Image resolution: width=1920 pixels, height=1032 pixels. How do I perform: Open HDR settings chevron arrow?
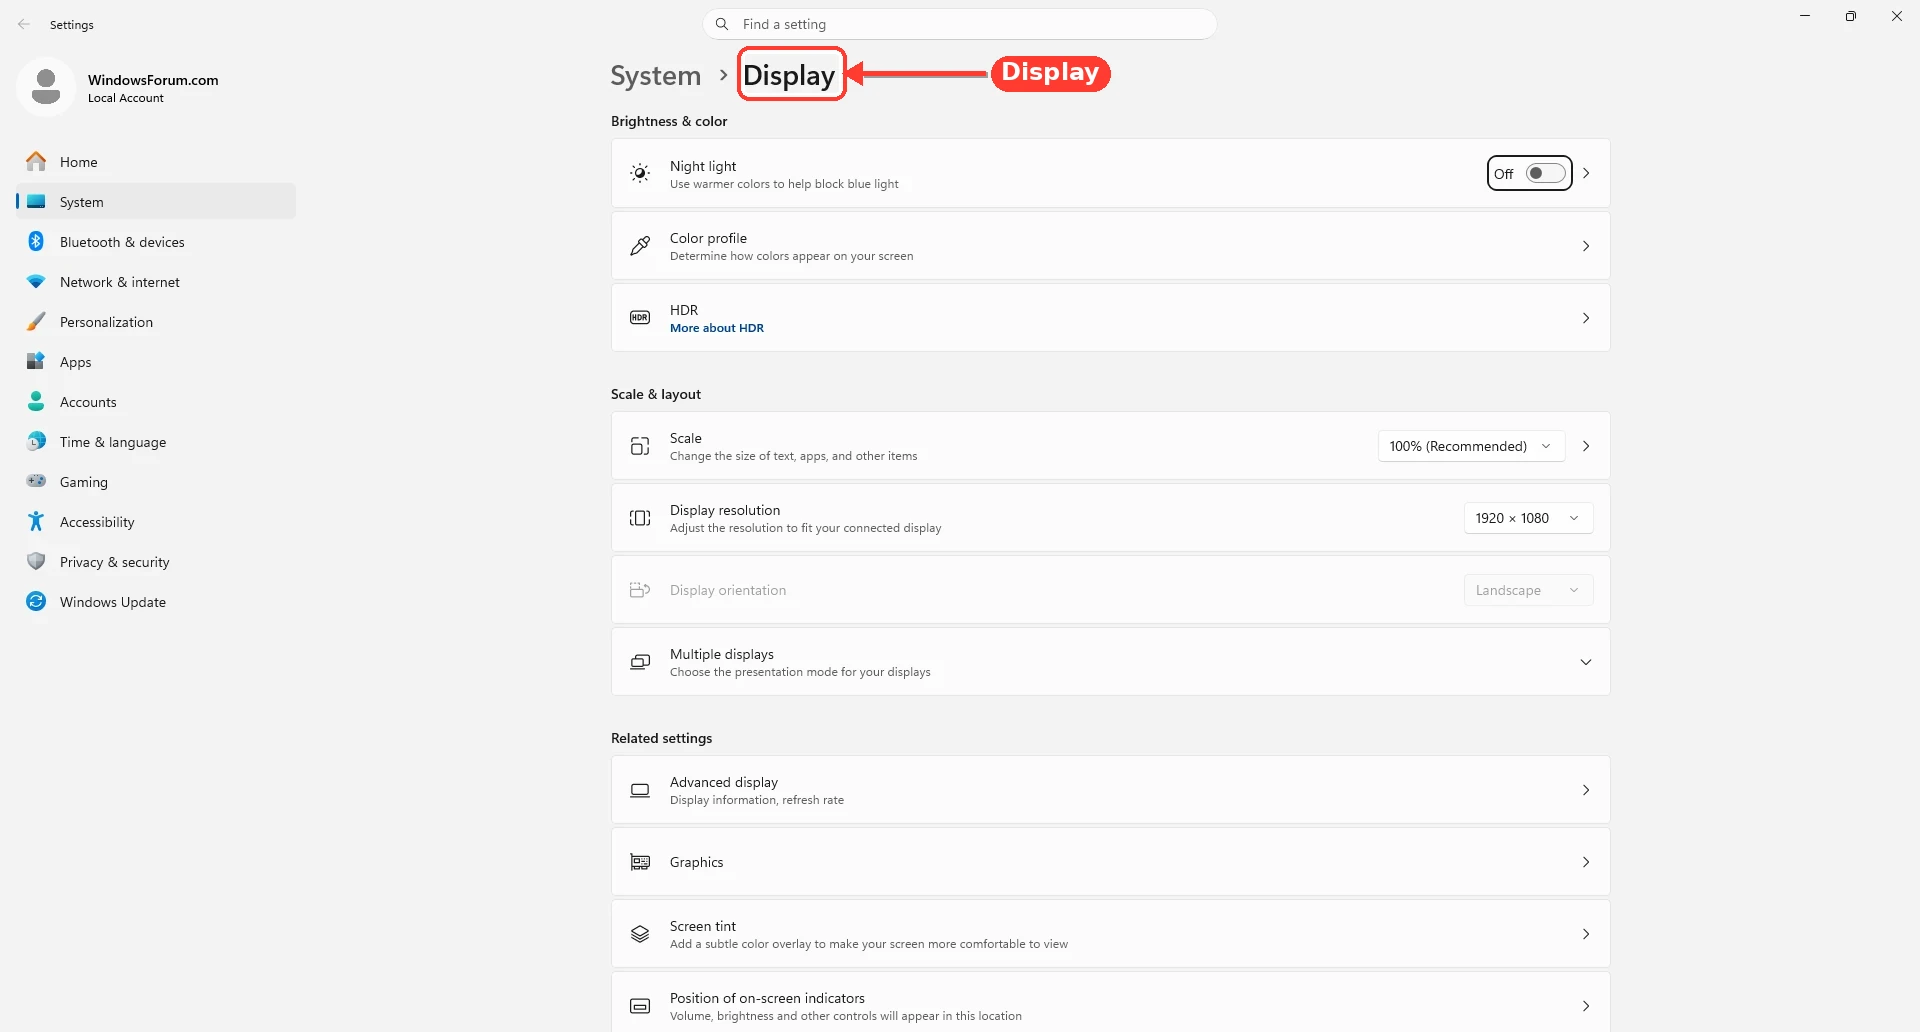click(1586, 317)
